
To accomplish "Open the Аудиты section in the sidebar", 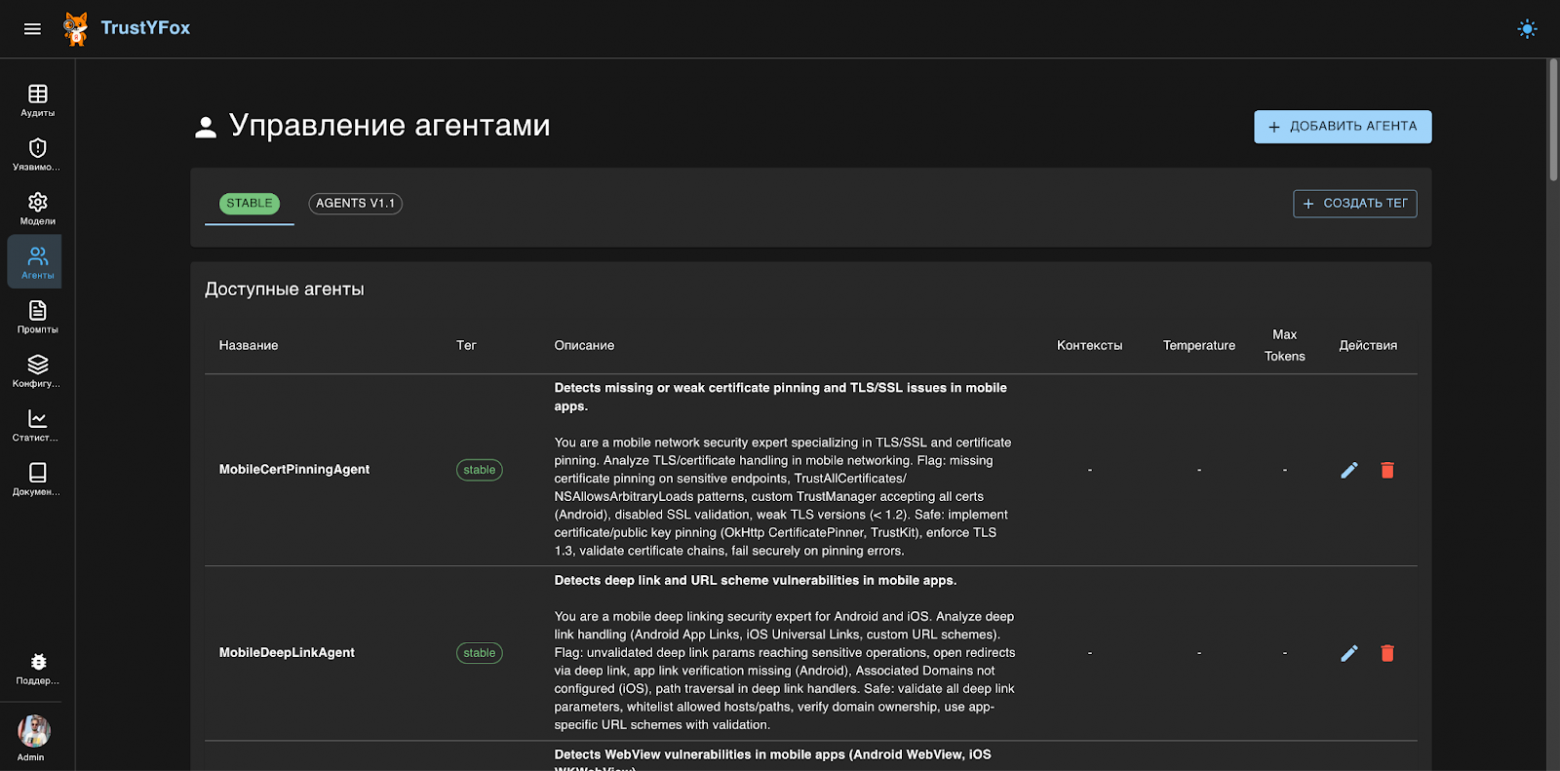I will (37, 98).
